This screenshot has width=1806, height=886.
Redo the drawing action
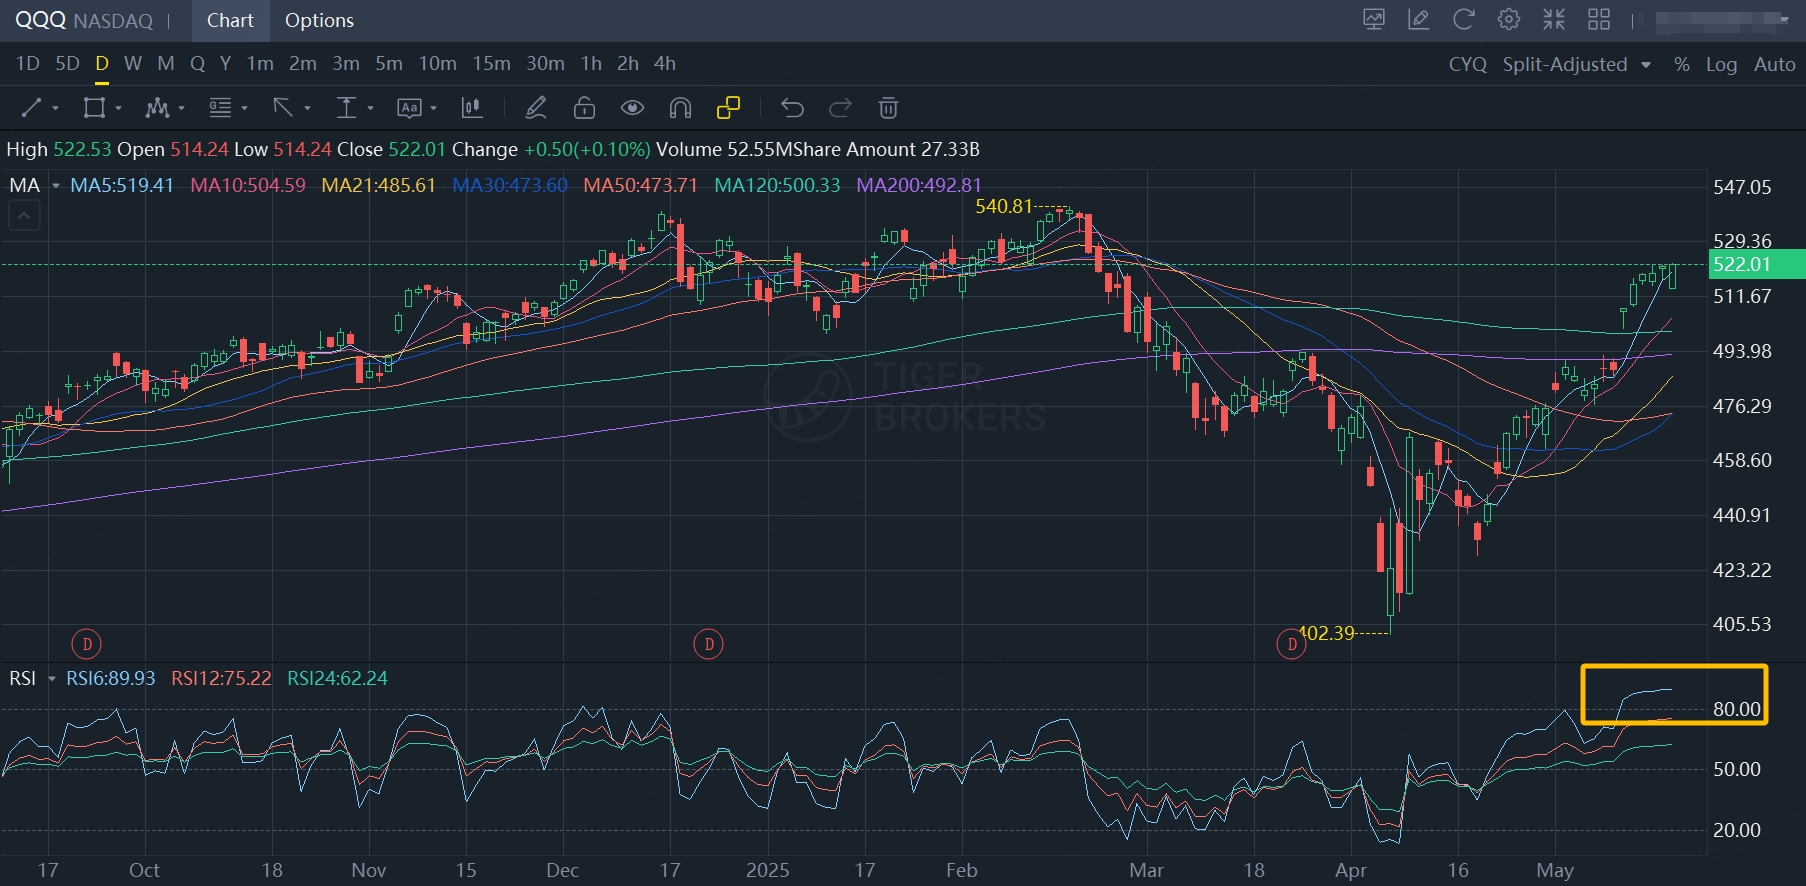[x=840, y=108]
